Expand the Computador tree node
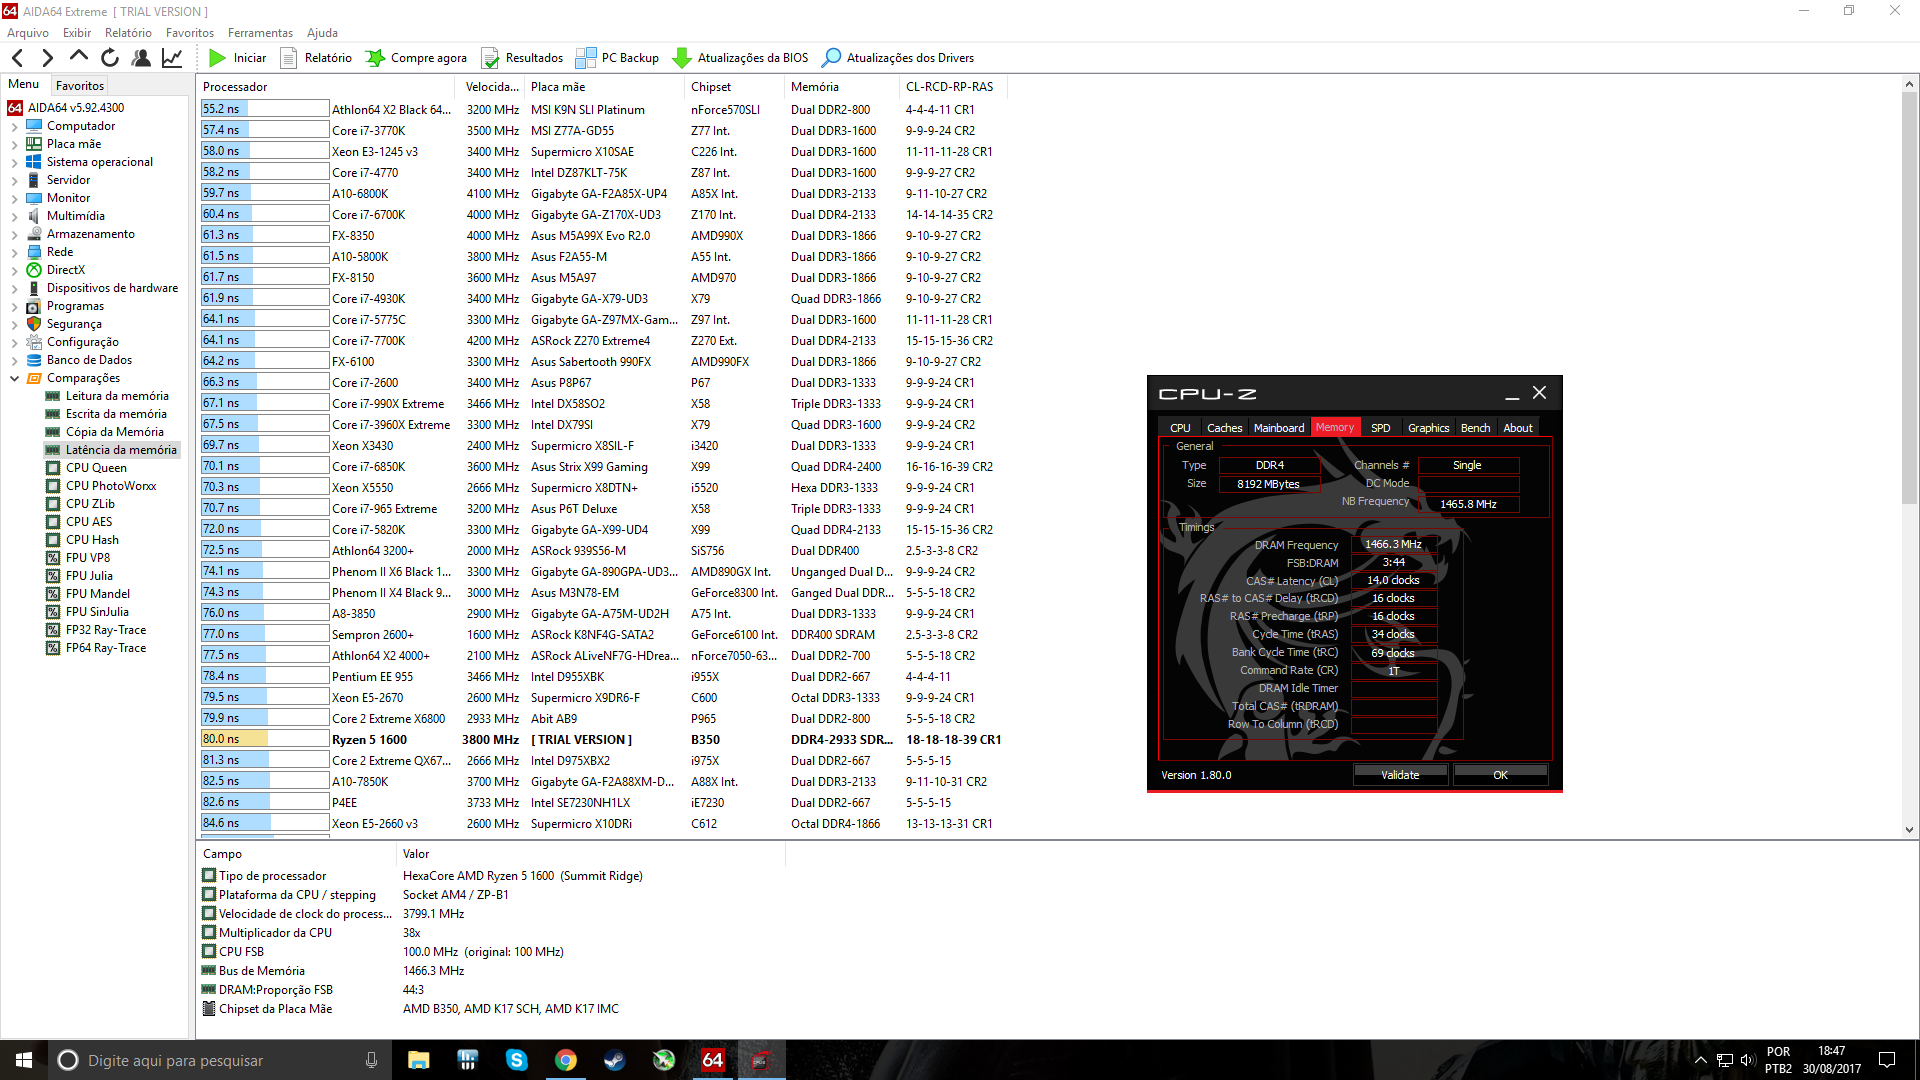The image size is (1920, 1080). pos(14,127)
